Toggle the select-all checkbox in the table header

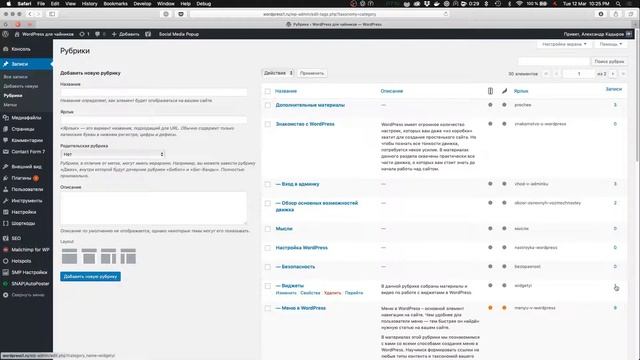point(268,91)
